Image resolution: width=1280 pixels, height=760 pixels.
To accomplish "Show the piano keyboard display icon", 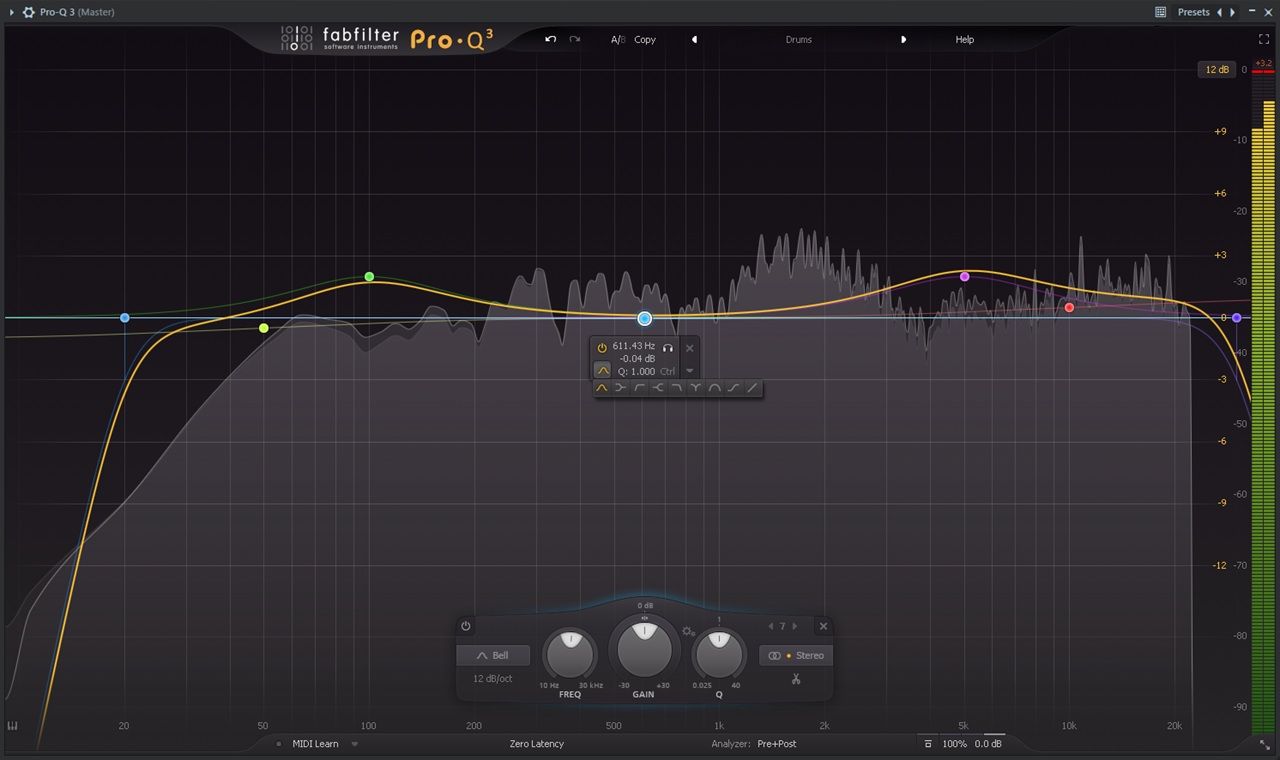I will 13,726.
